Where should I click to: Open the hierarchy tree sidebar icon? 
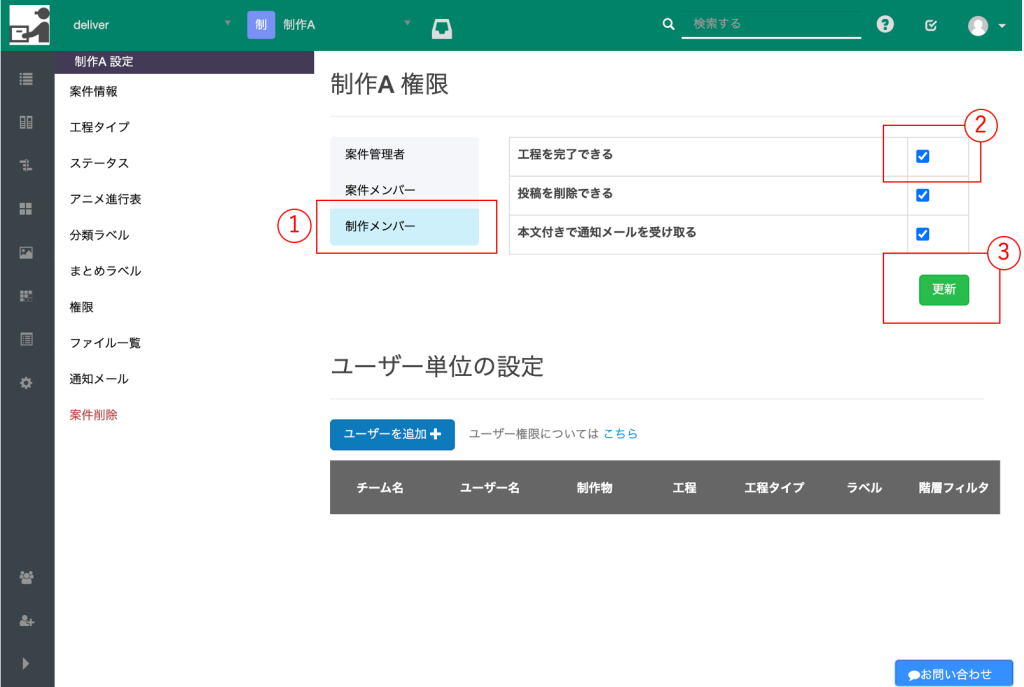(26, 165)
